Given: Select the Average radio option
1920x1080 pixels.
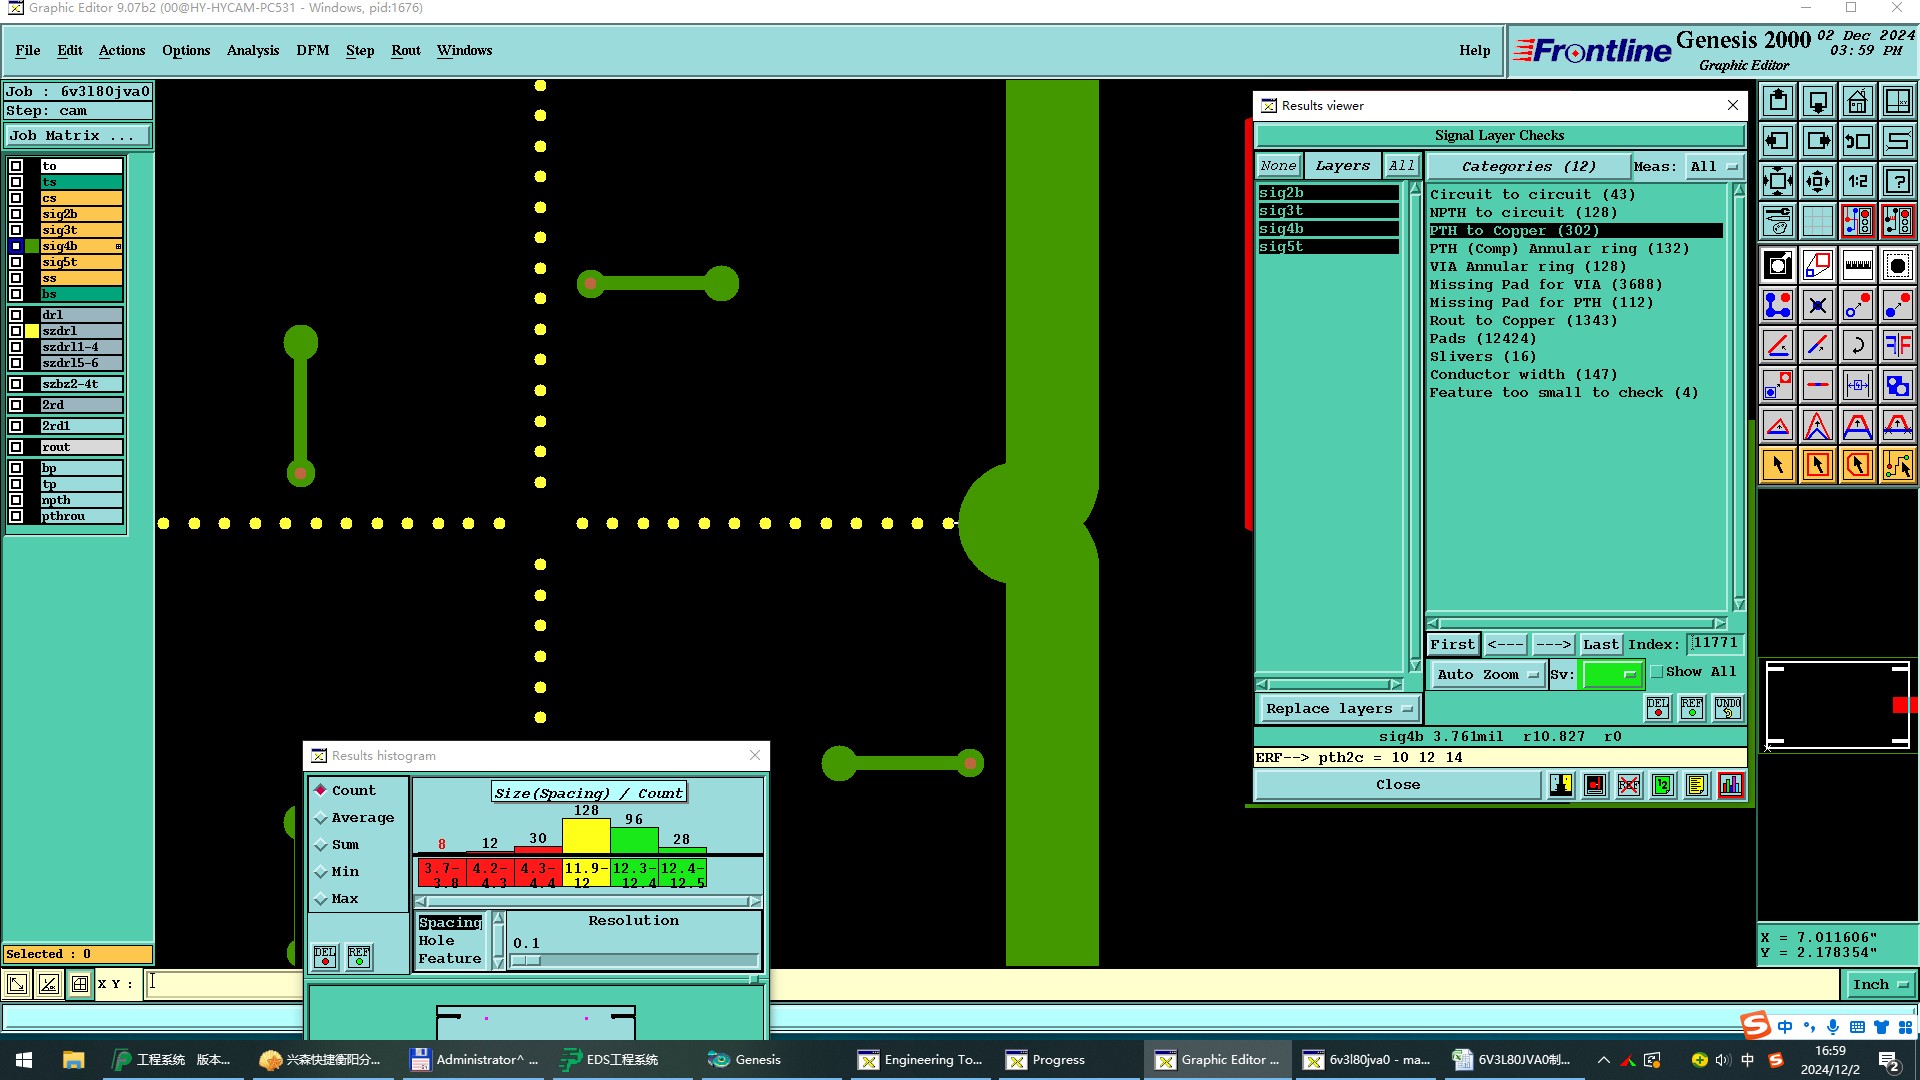Looking at the screenshot, I should pos(321,818).
